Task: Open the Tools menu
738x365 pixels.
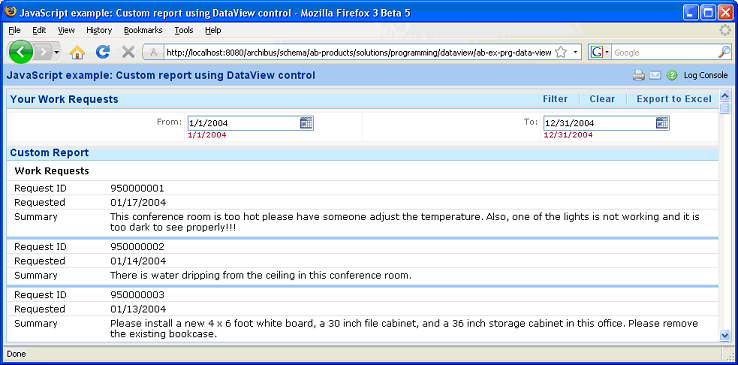Action: click(184, 30)
